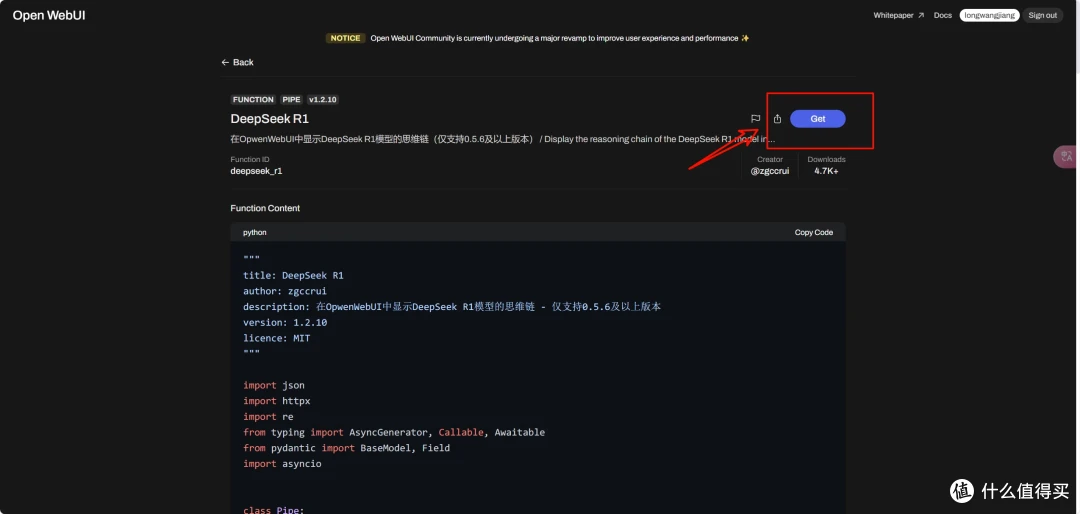Open creator @zgccrui profile
This screenshot has width=1080, height=514.
[x=770, y=170]
